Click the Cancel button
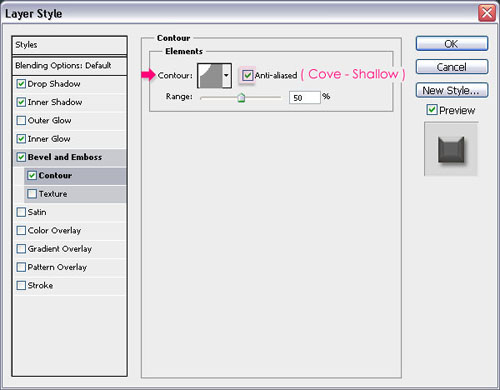Viewport: 500px width, 390px height. (x=452, y=67)
